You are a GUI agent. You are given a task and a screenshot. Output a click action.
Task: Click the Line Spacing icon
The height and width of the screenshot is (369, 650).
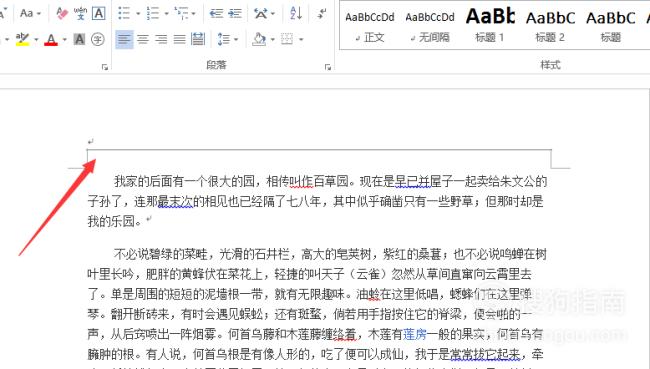[223, 39]
